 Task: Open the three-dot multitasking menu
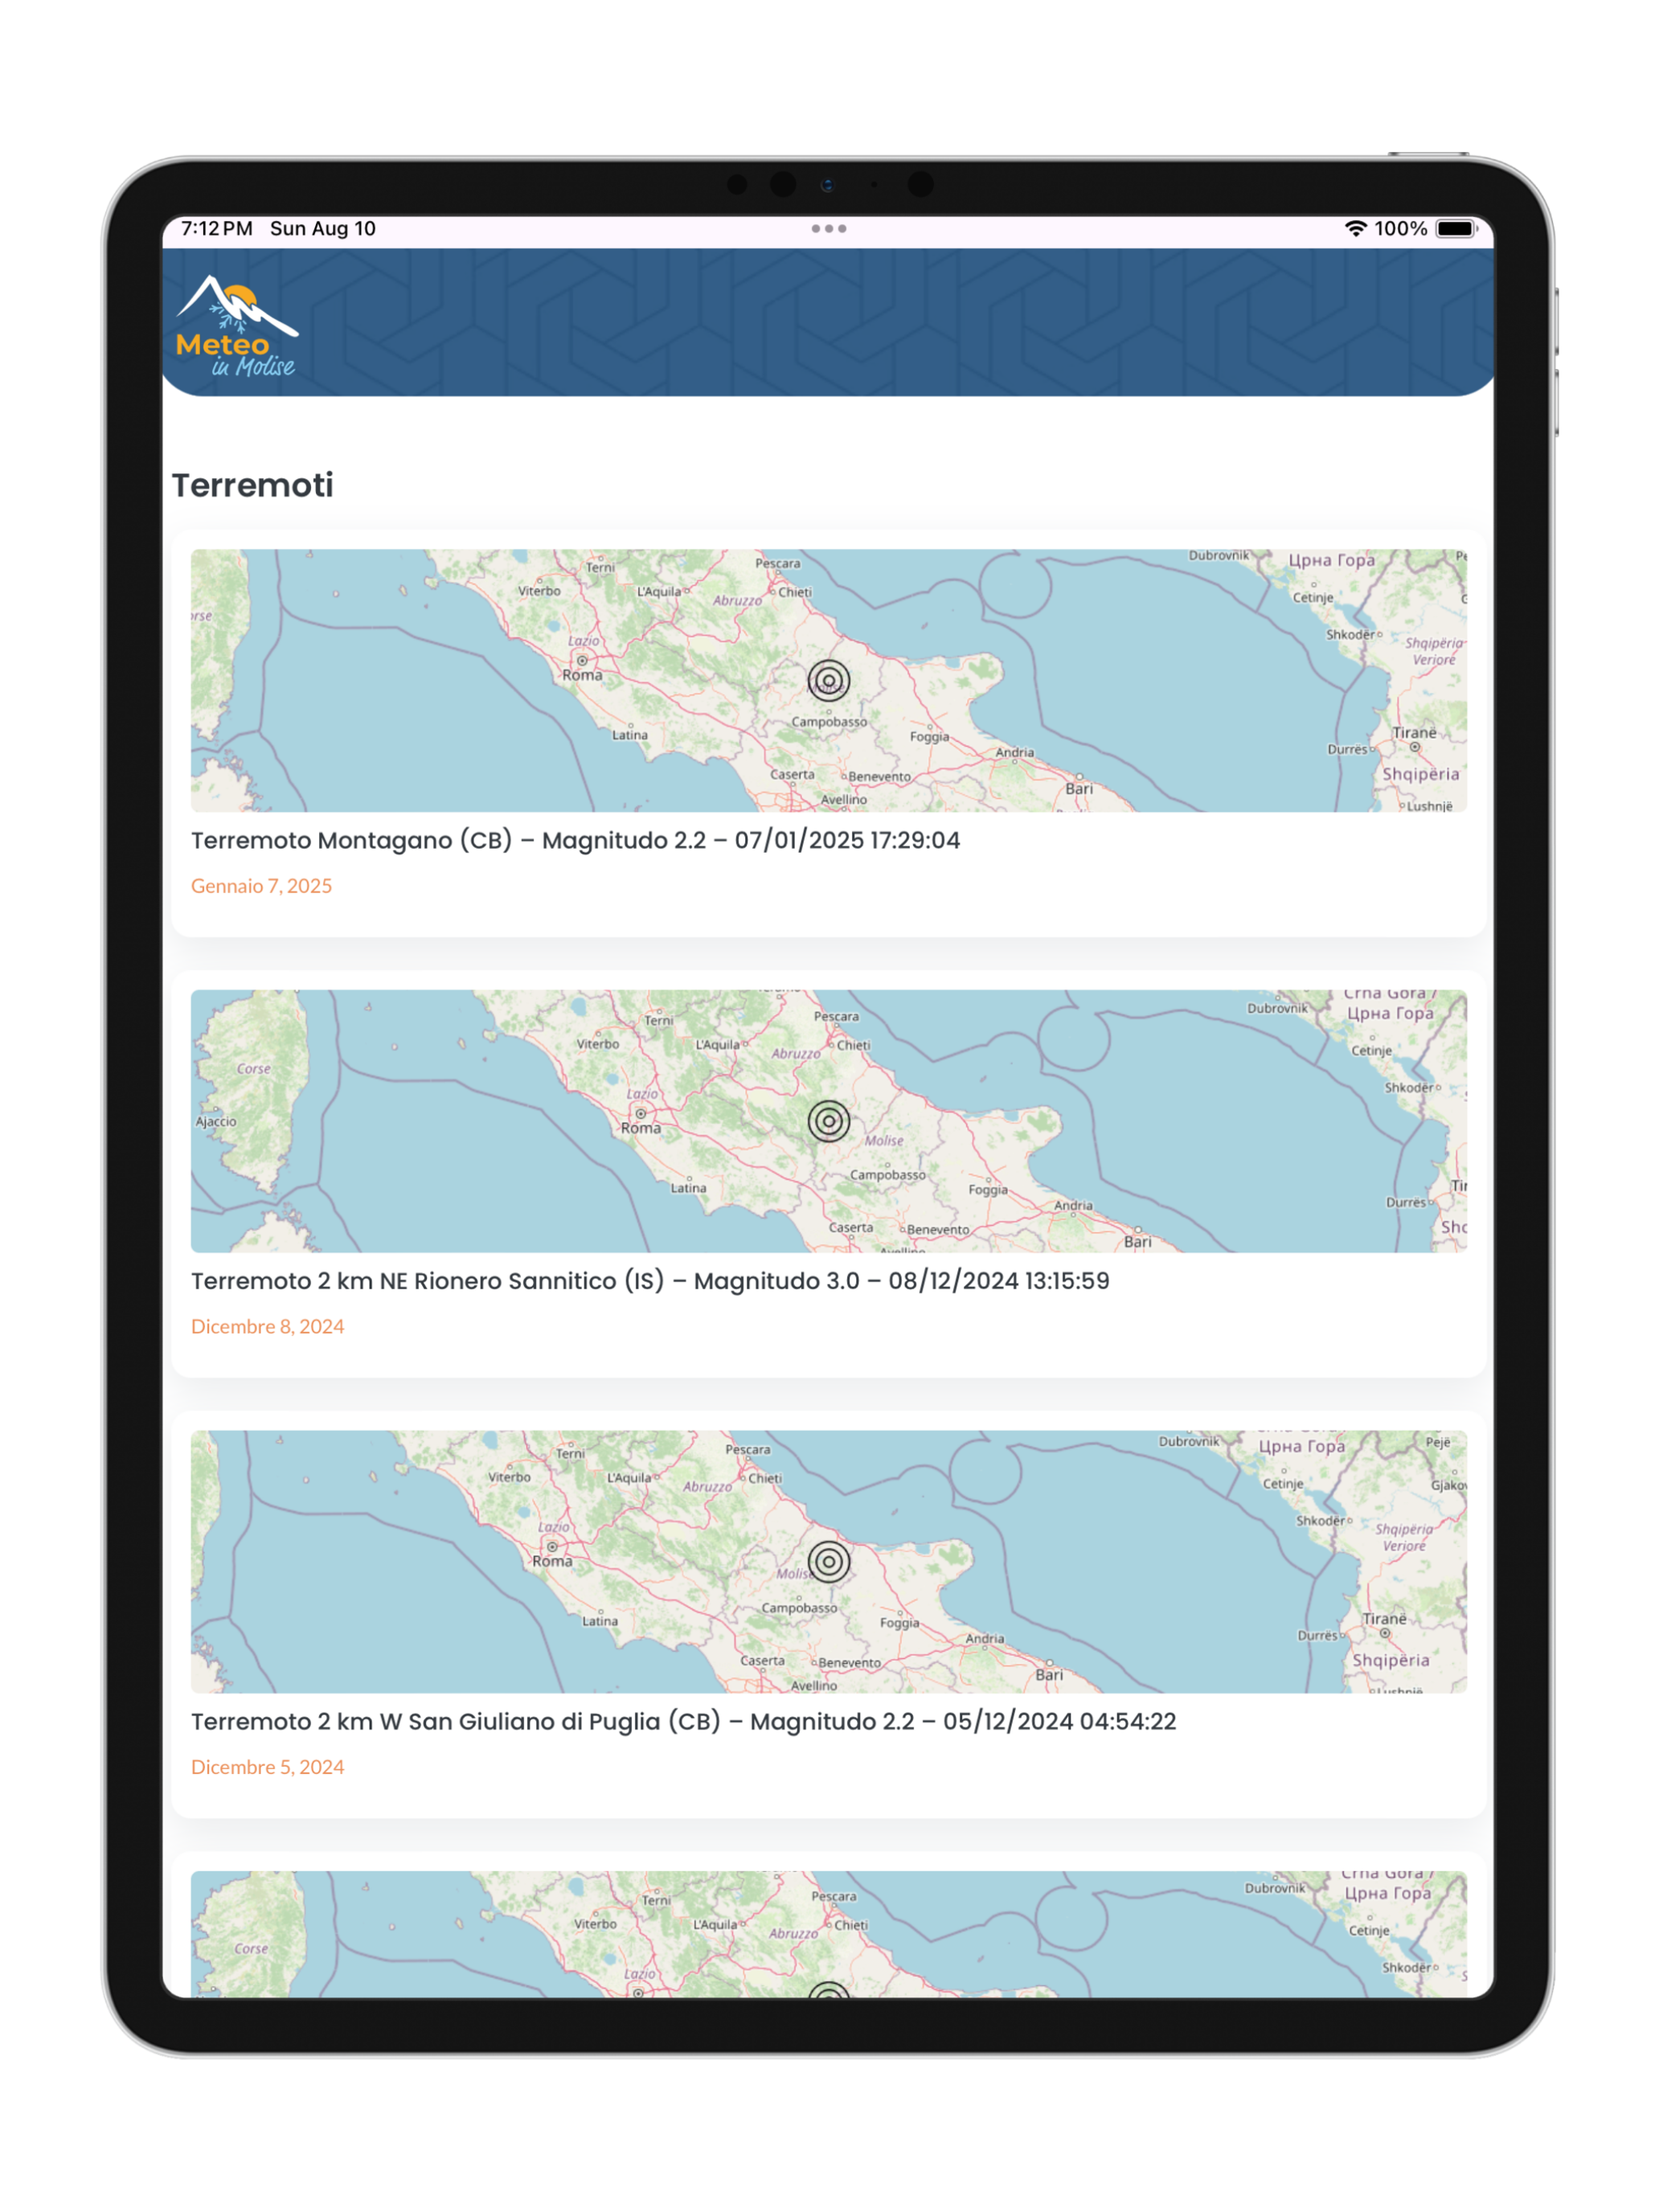pyautogui.click(x=828, y=229)
